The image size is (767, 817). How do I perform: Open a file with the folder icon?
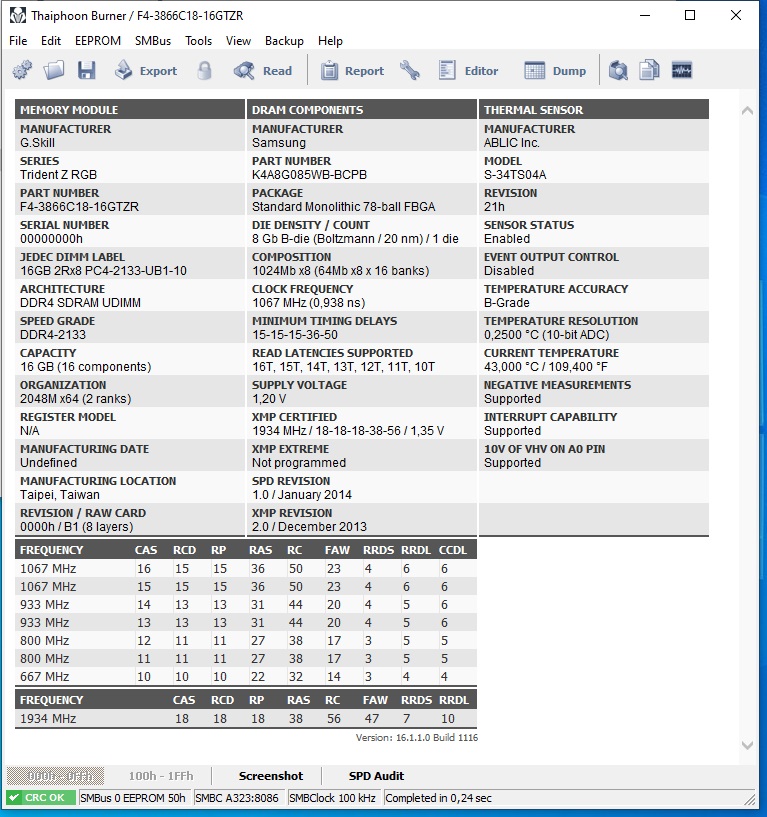[x=54, y=70]
